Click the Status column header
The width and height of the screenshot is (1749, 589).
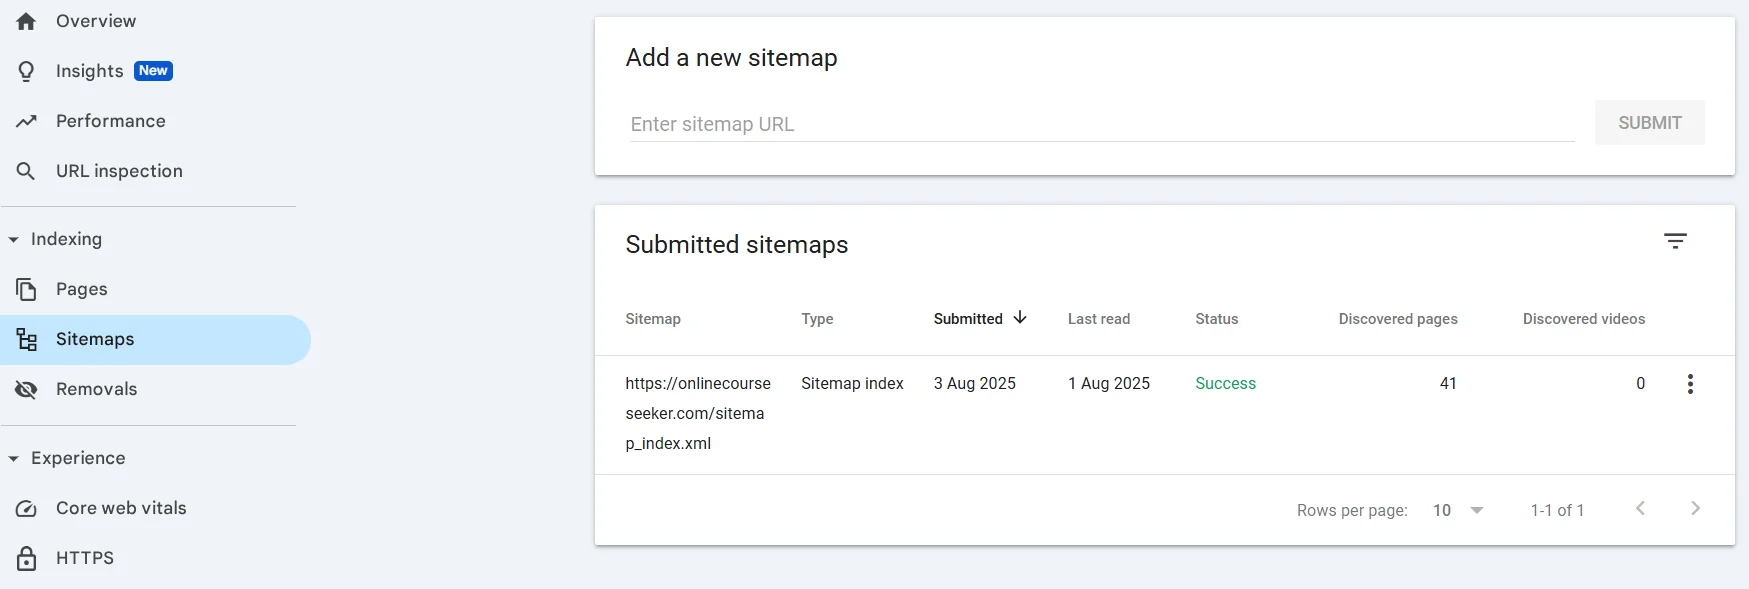(1217, 319)
